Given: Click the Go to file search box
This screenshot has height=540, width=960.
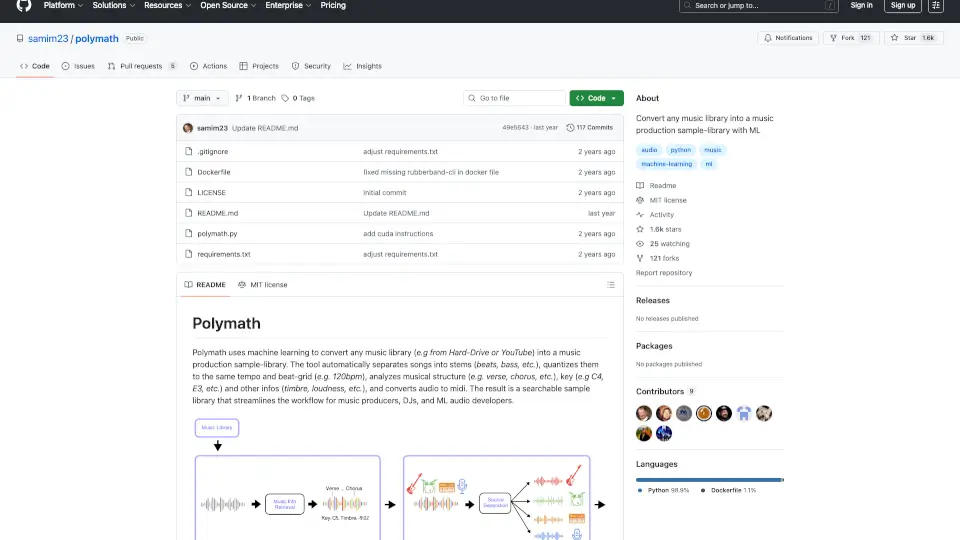Looking at the screenshot, I should tap(514, 98).
